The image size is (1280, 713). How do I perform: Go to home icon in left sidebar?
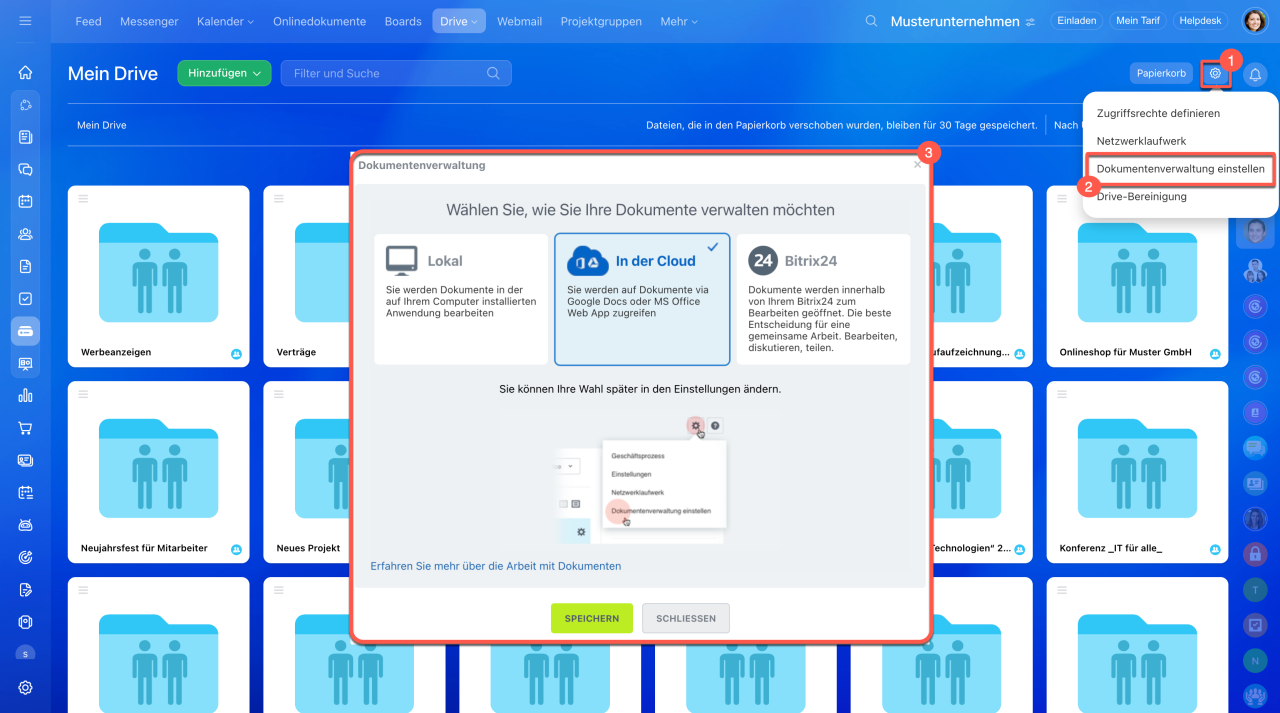click(x=25, y=72)
